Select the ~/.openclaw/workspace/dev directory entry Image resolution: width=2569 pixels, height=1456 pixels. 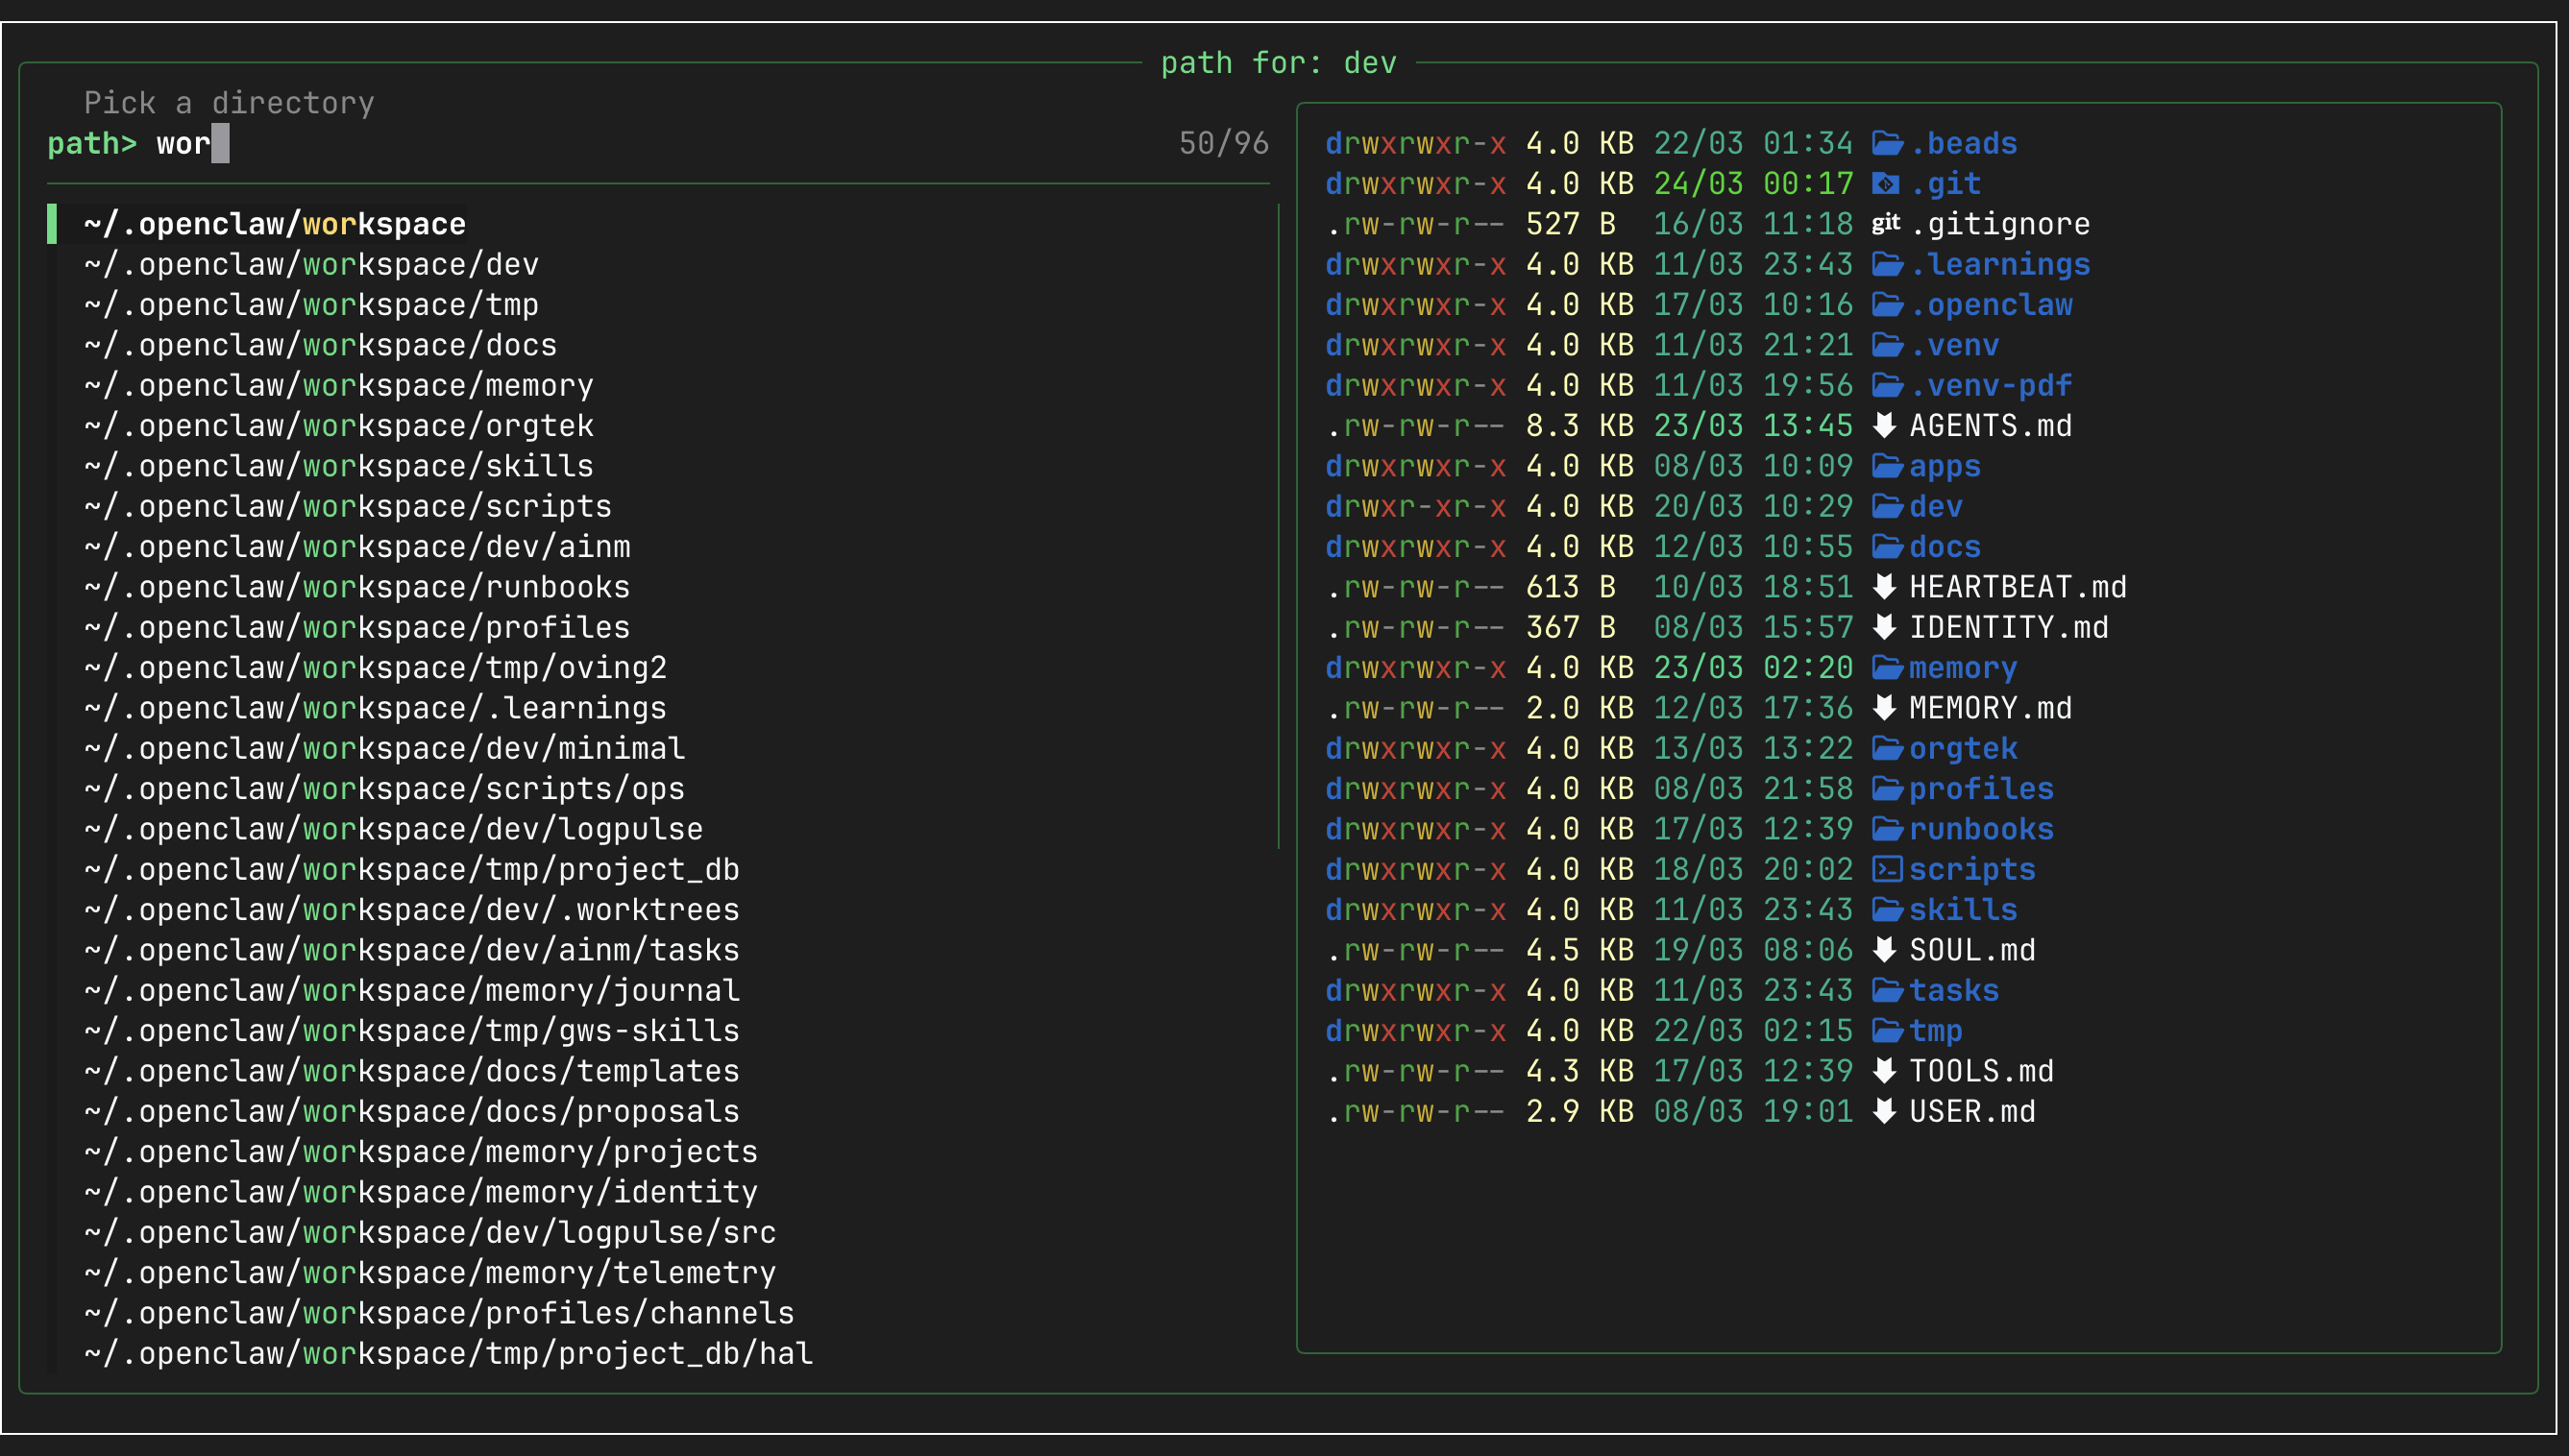click(310, 263)
